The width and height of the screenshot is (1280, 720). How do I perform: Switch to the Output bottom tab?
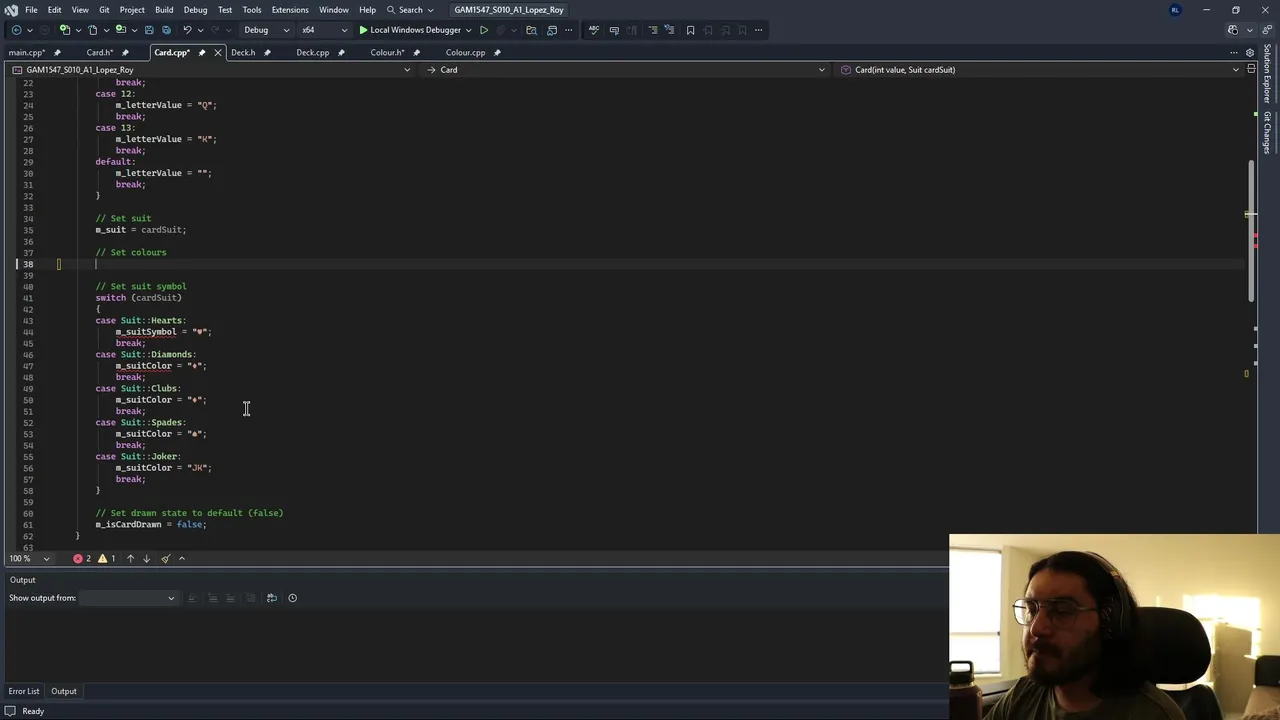pos(63,691)
